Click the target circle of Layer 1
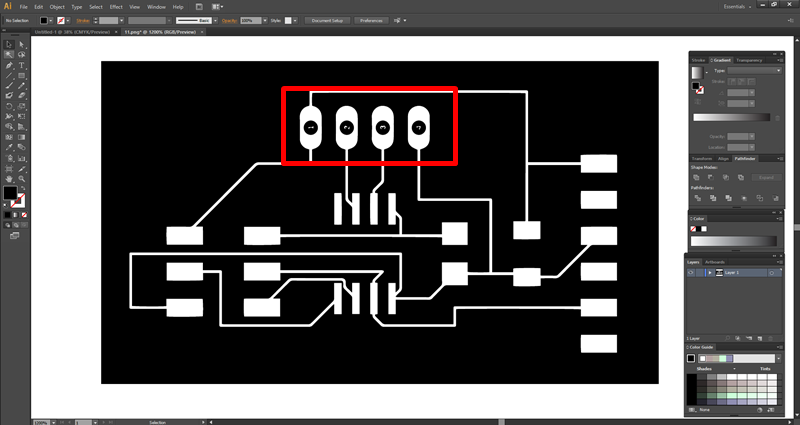This screenshot has width=800, height=425. tap(771, 273)
